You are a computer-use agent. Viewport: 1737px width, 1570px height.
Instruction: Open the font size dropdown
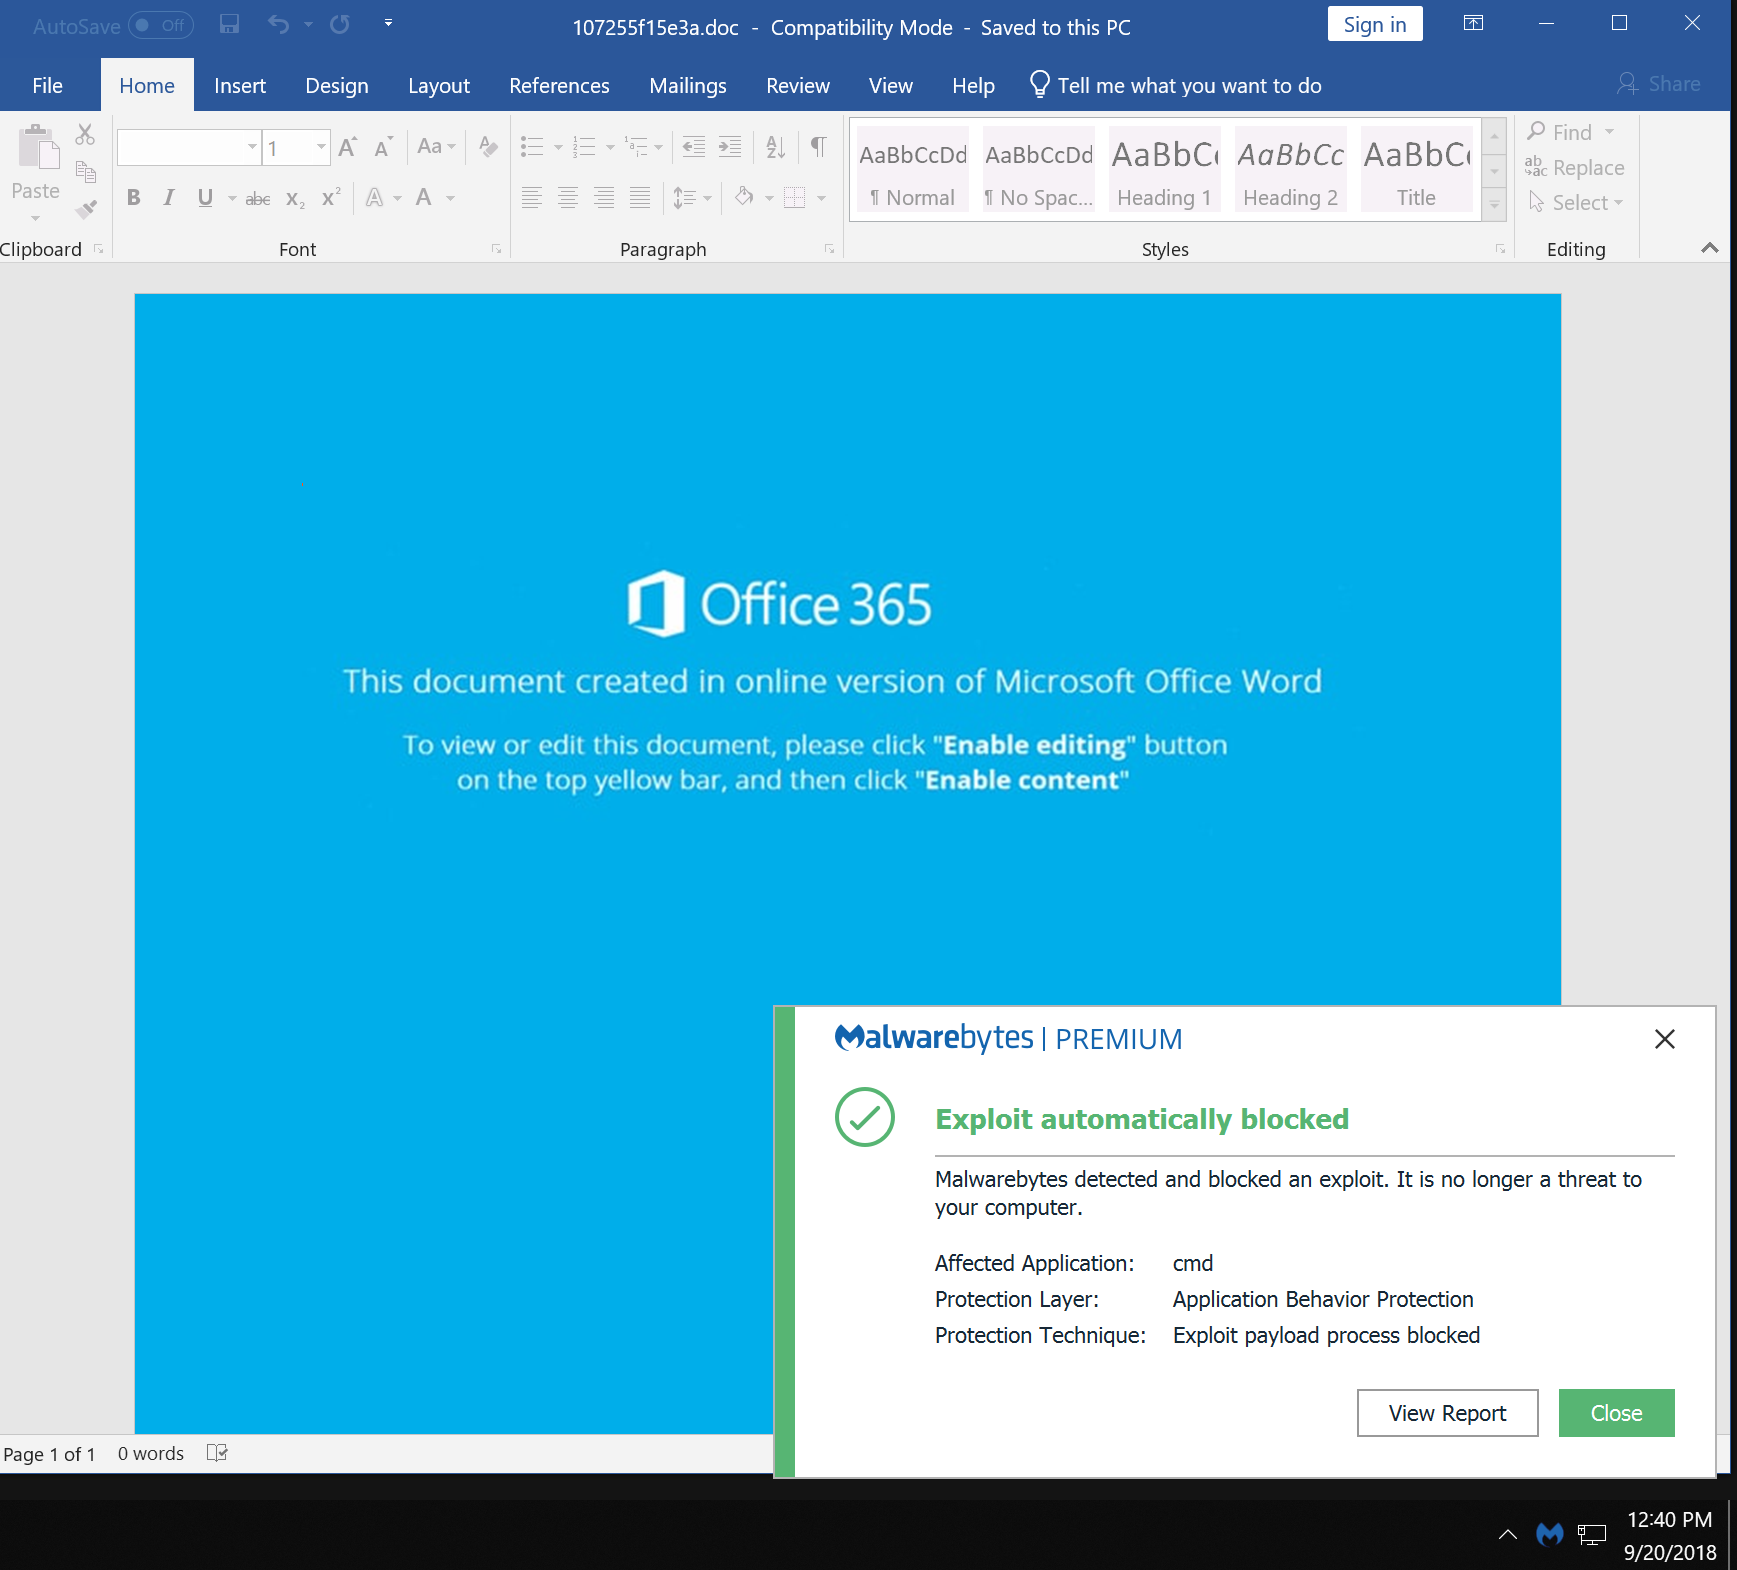(x=321, y=148)
